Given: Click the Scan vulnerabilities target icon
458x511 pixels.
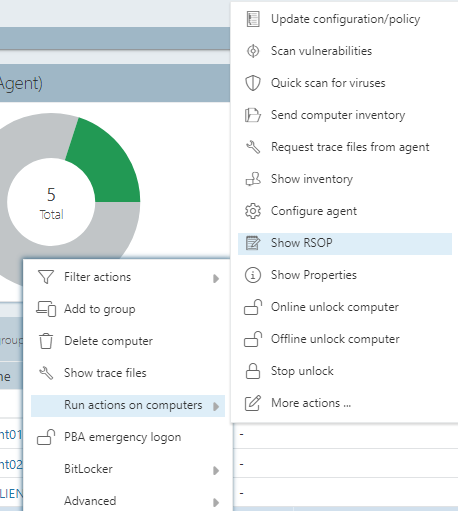Looking at the screenshot, I should pyautogui.click(x=253, y=51).
